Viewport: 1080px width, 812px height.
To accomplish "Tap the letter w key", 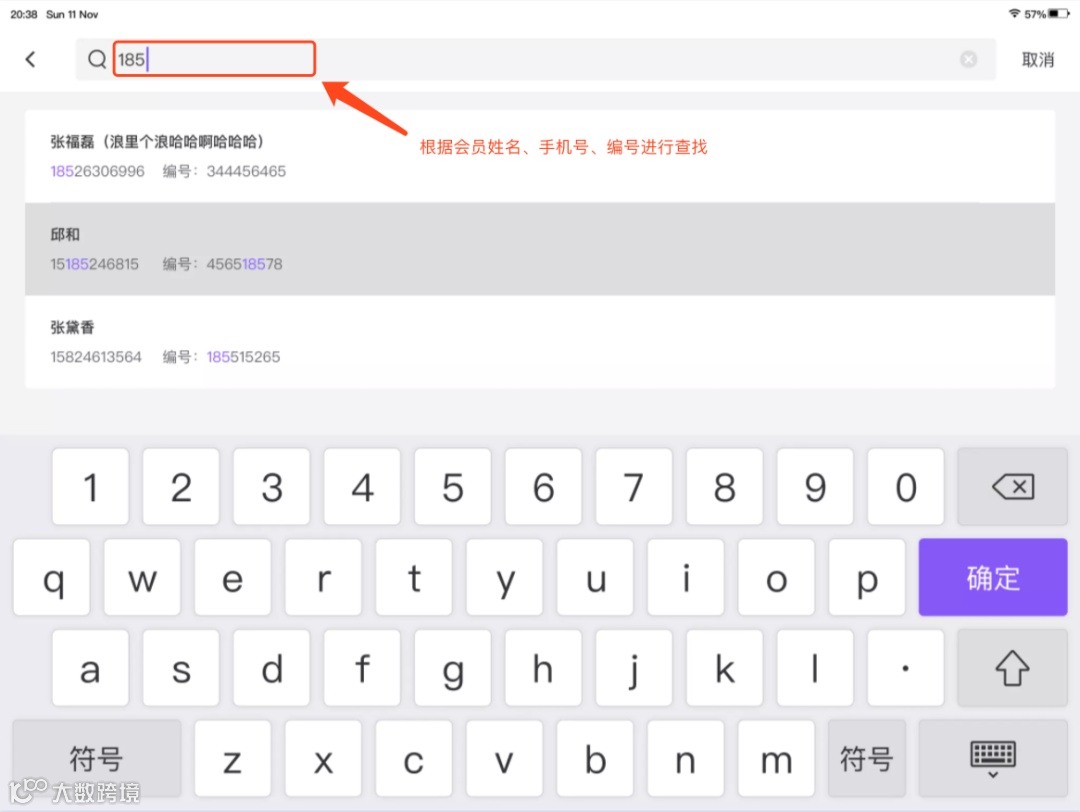I will [x=143, y=577].
